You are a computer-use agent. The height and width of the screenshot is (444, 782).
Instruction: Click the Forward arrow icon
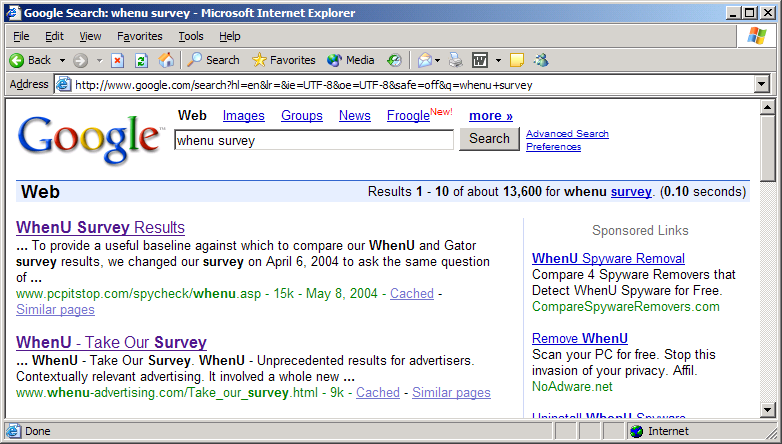coord(80,60)
